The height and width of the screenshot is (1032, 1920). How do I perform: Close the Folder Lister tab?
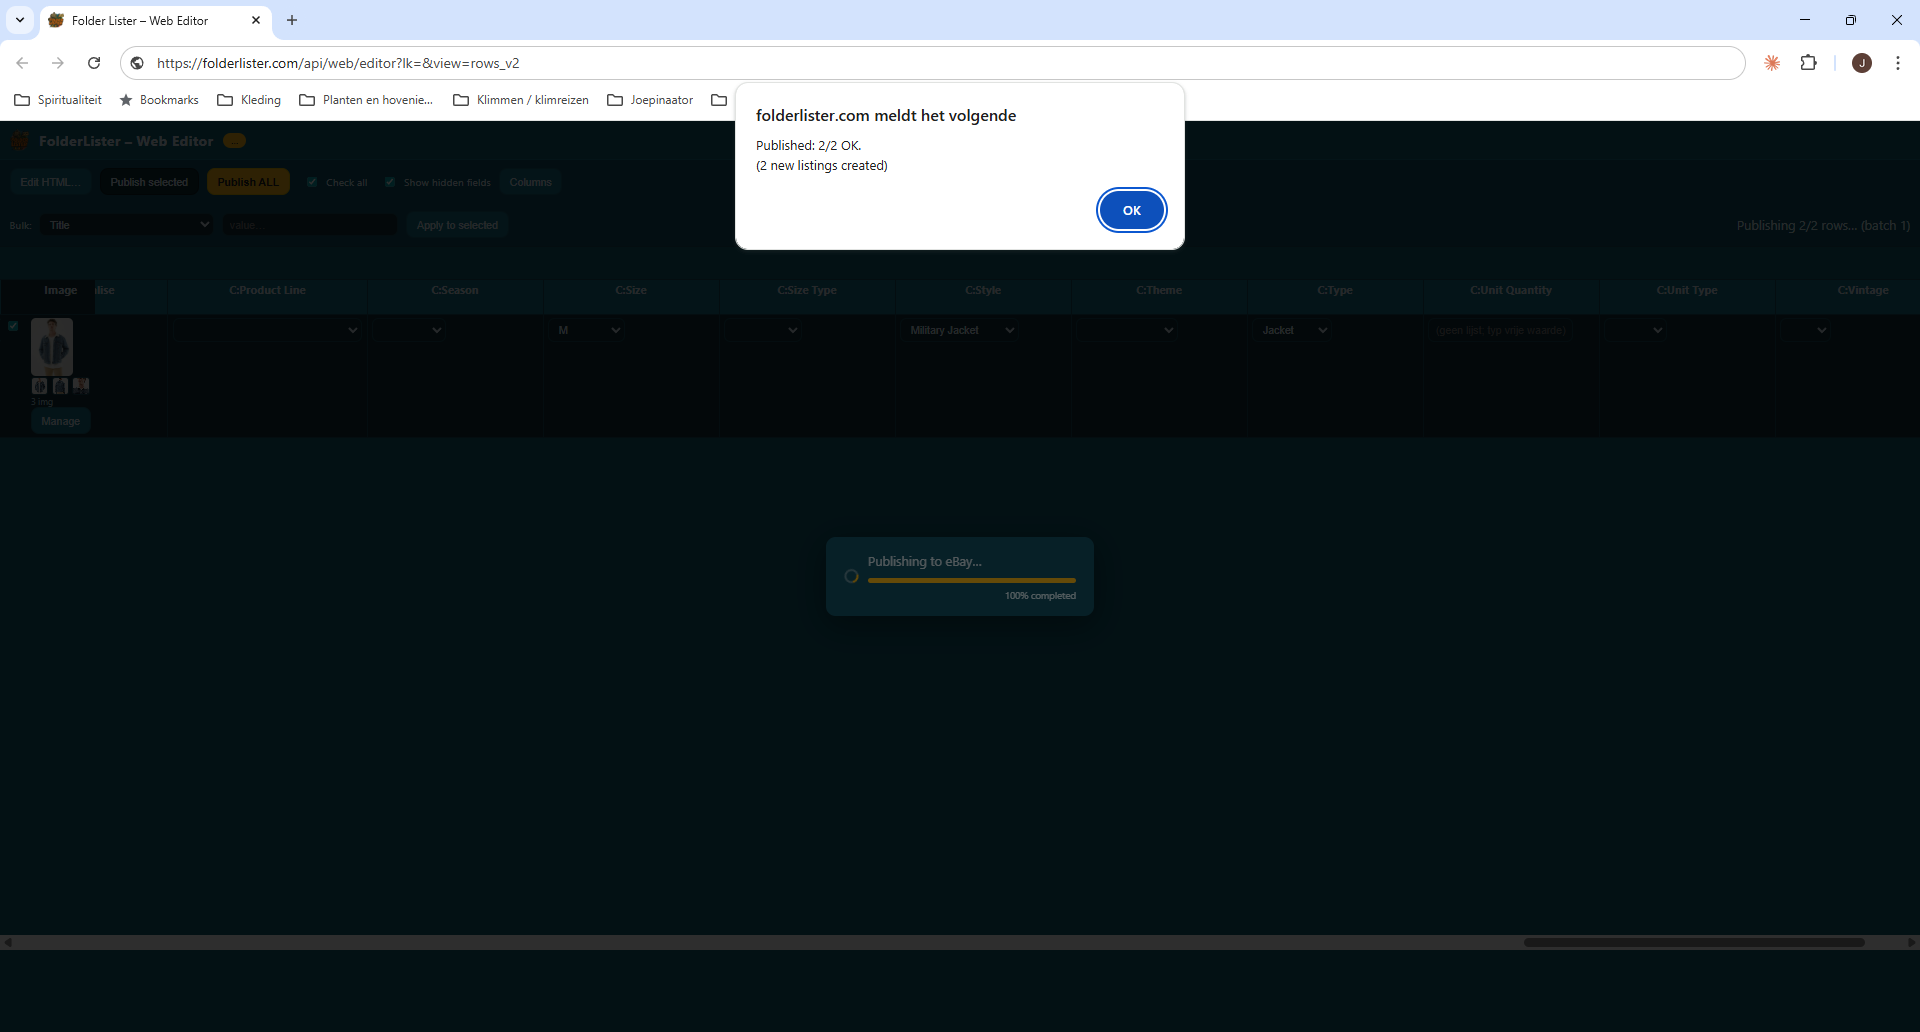tap(256, 20)
